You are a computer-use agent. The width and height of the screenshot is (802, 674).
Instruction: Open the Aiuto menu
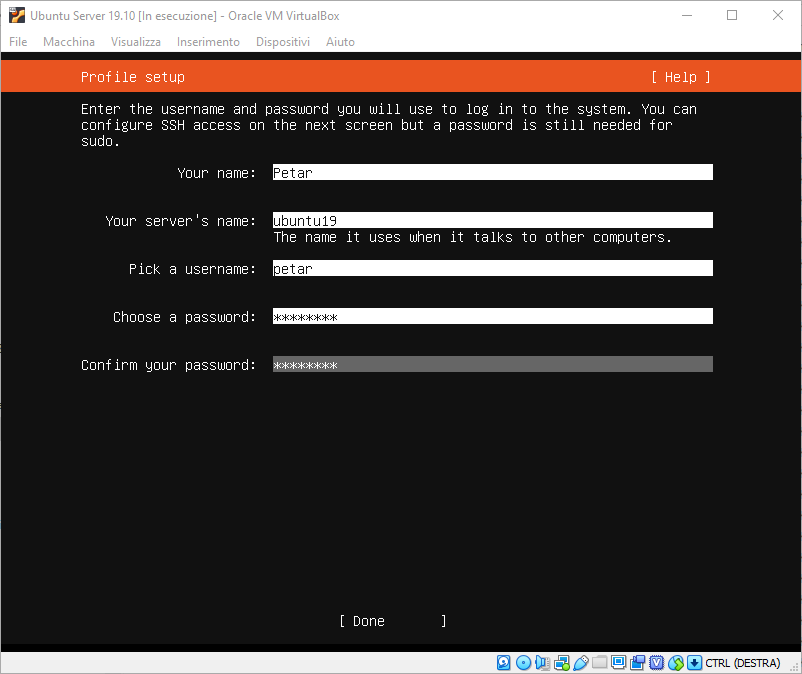[x=340, y=42]
